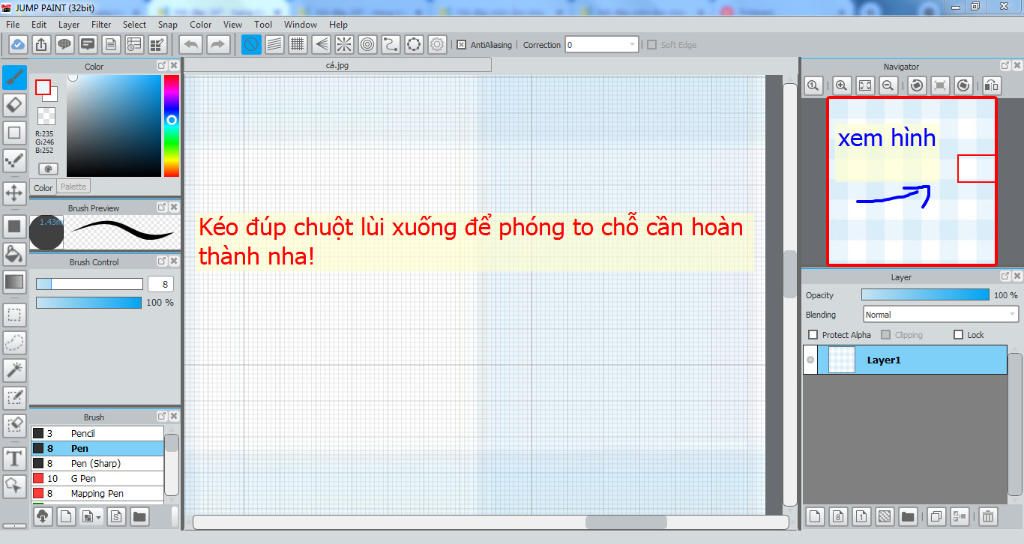Screen dimensions: 1024x544
Task: Close the Color panel
Action: pos(174,66)
